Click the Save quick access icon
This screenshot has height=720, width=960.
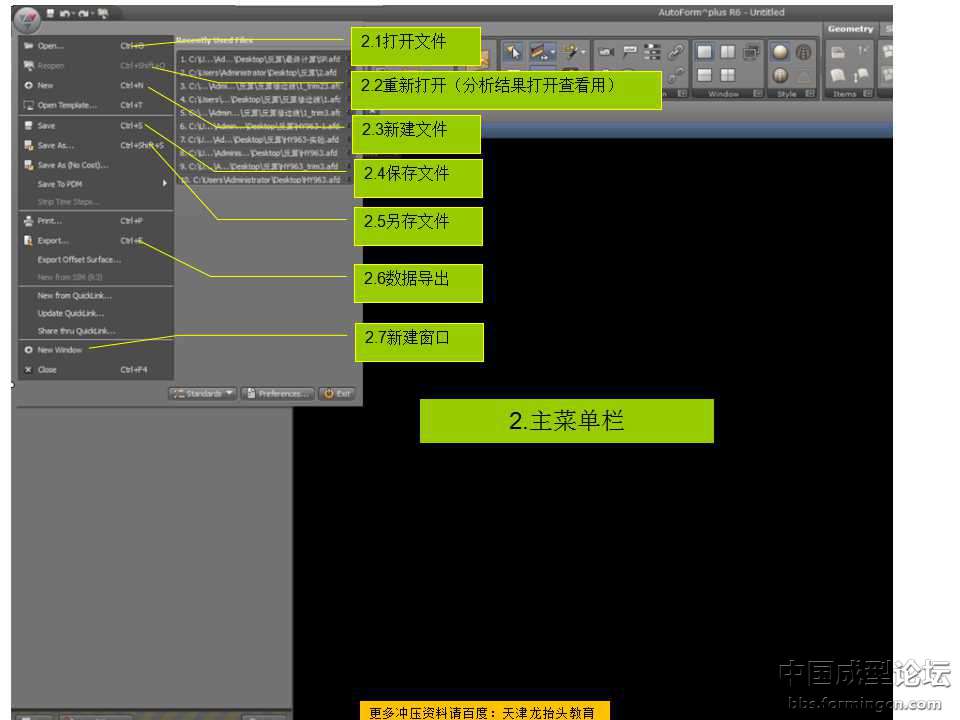(x=50, y=14)
